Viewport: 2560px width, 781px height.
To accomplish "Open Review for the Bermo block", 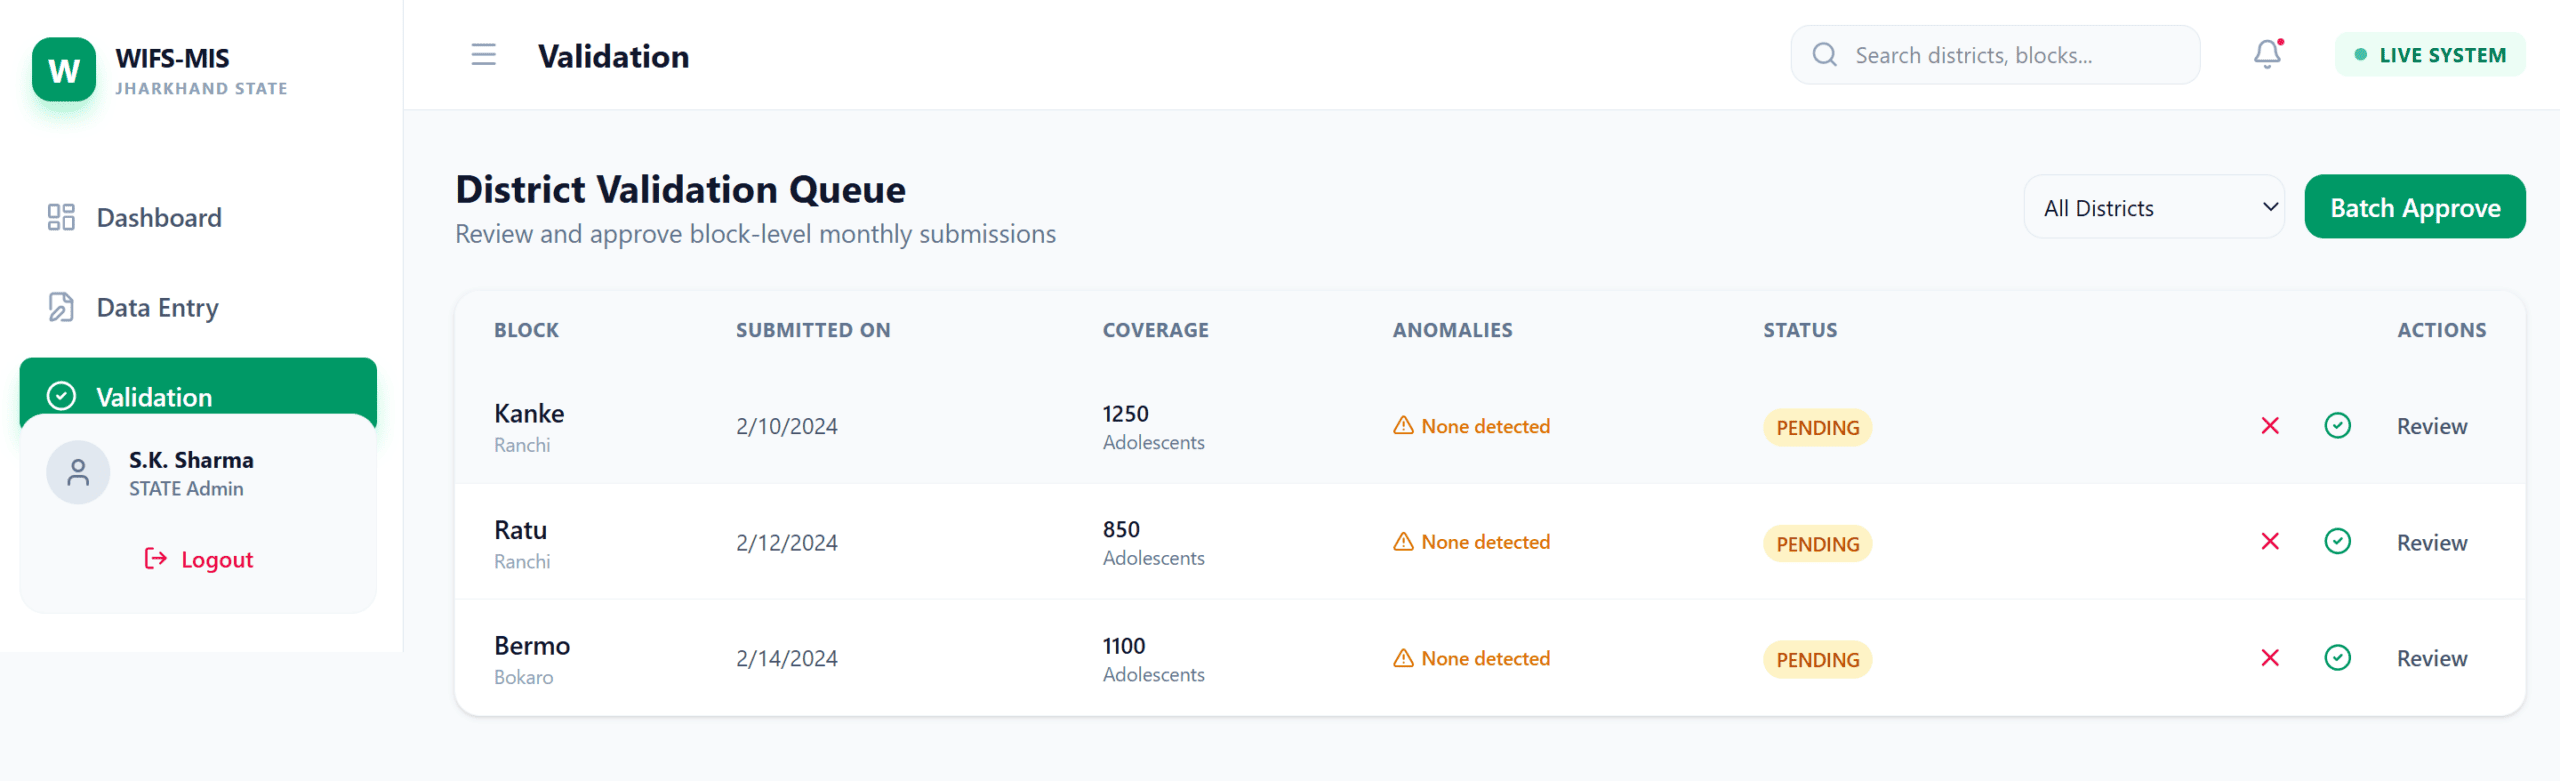I will click(x=2431, y=658).
